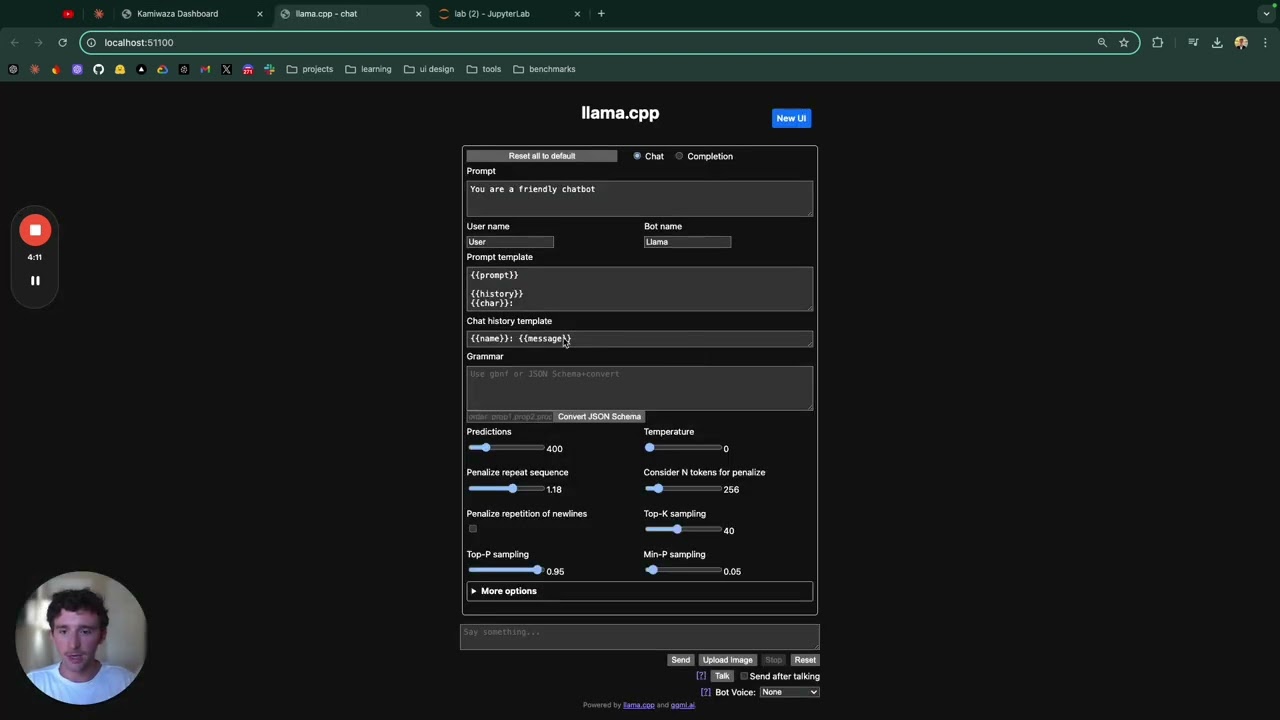Image resolution: width=1280 pixels, height=720 pixels.
Task: Click the Reset chat button
Action: pyautogui.click(x=805, y=660)
